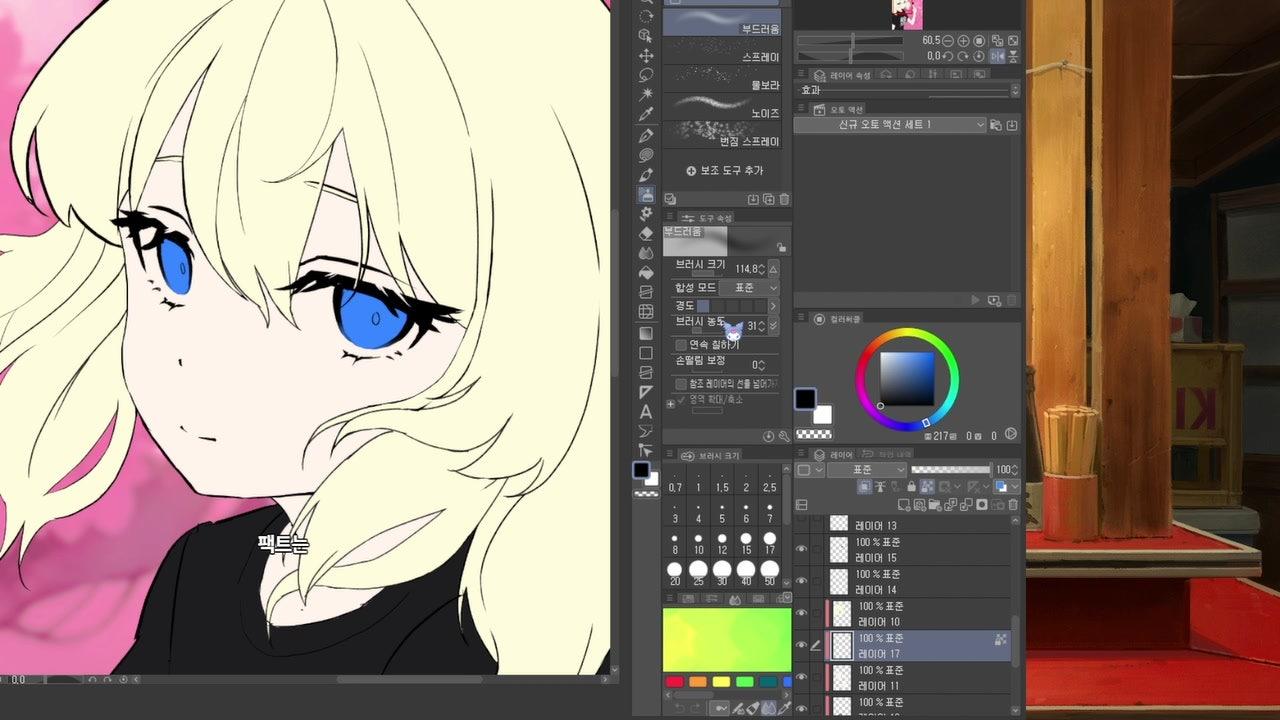This screenshot has height=720, width=1280.
Task: Open the 신규 오토 액션 세트 1 dropdown
Action: [890, 125]
